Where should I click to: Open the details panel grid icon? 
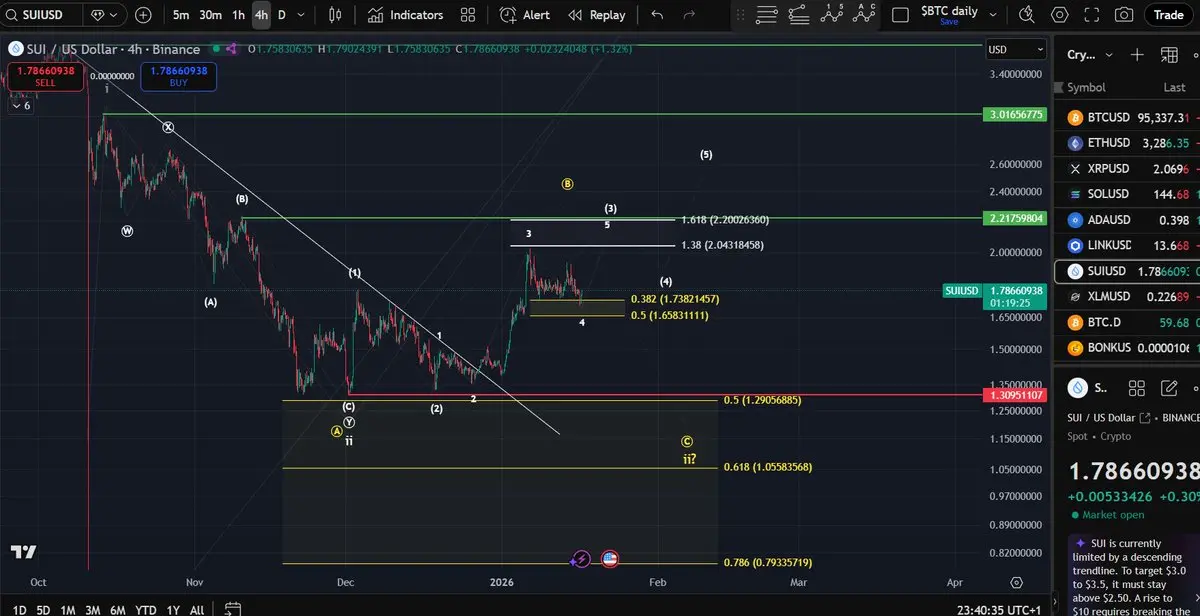[x=1137, y=388]
